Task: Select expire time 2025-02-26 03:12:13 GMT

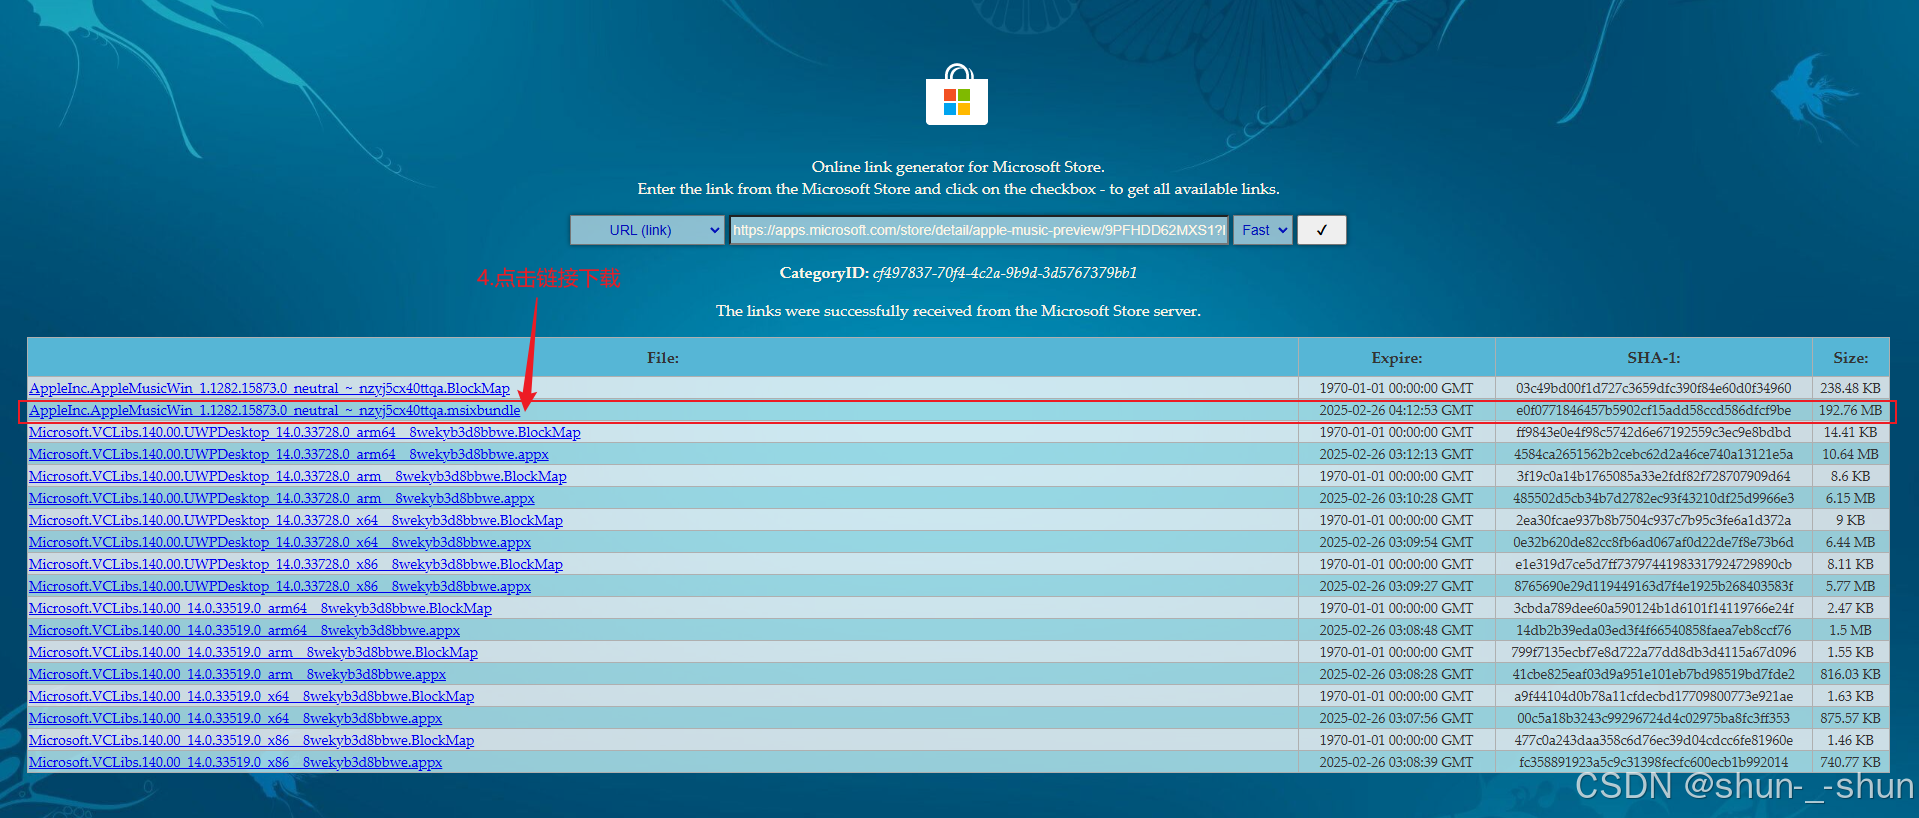Action: coord(1396,454)
